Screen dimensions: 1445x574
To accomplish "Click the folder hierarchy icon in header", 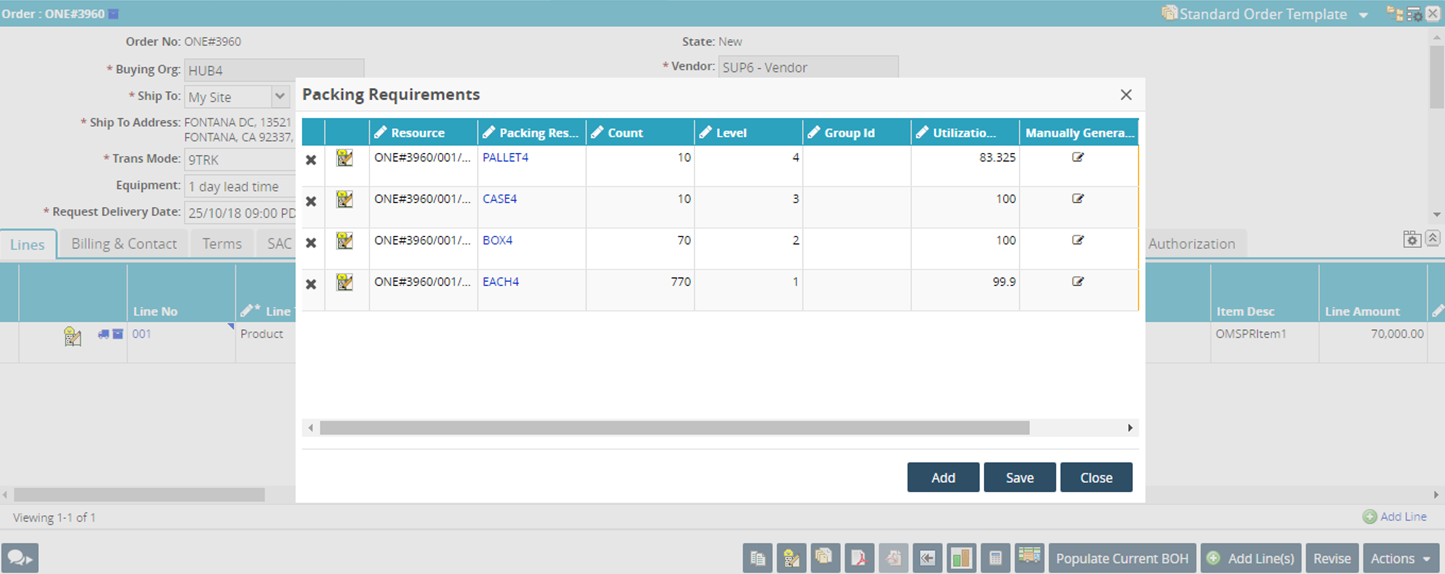I will coord(1394,14).
